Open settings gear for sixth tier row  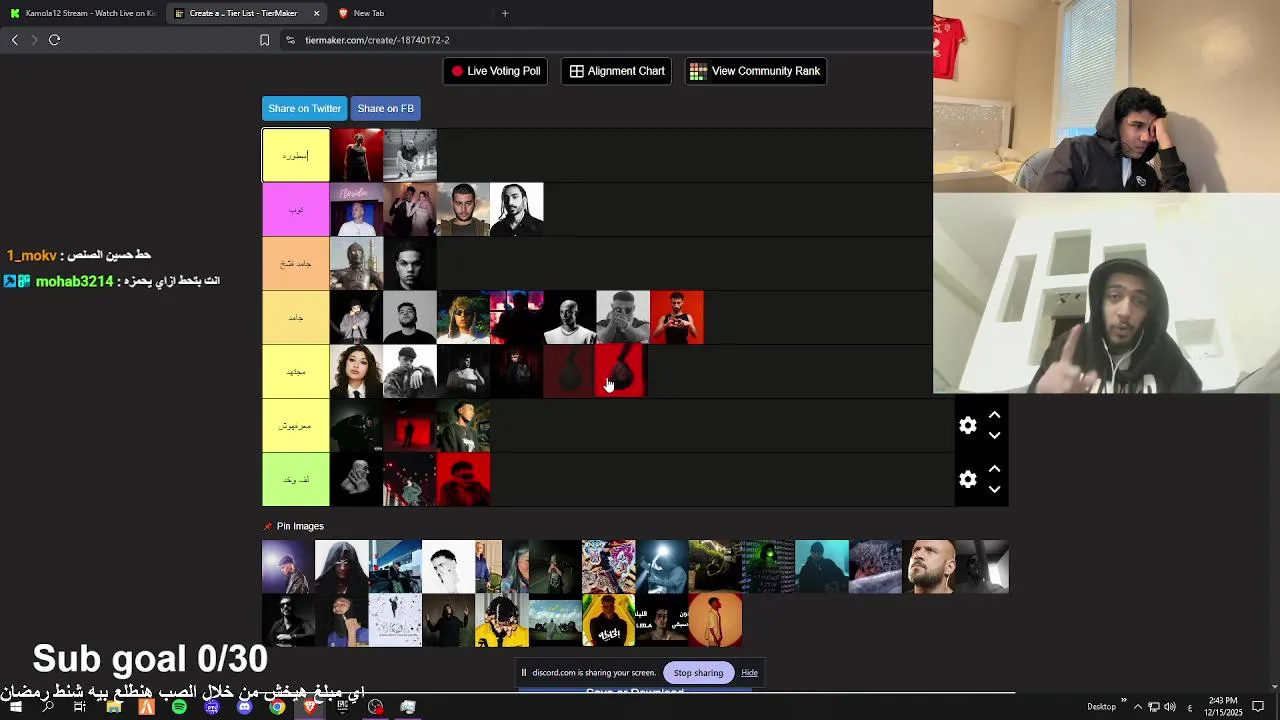[968, 426]
